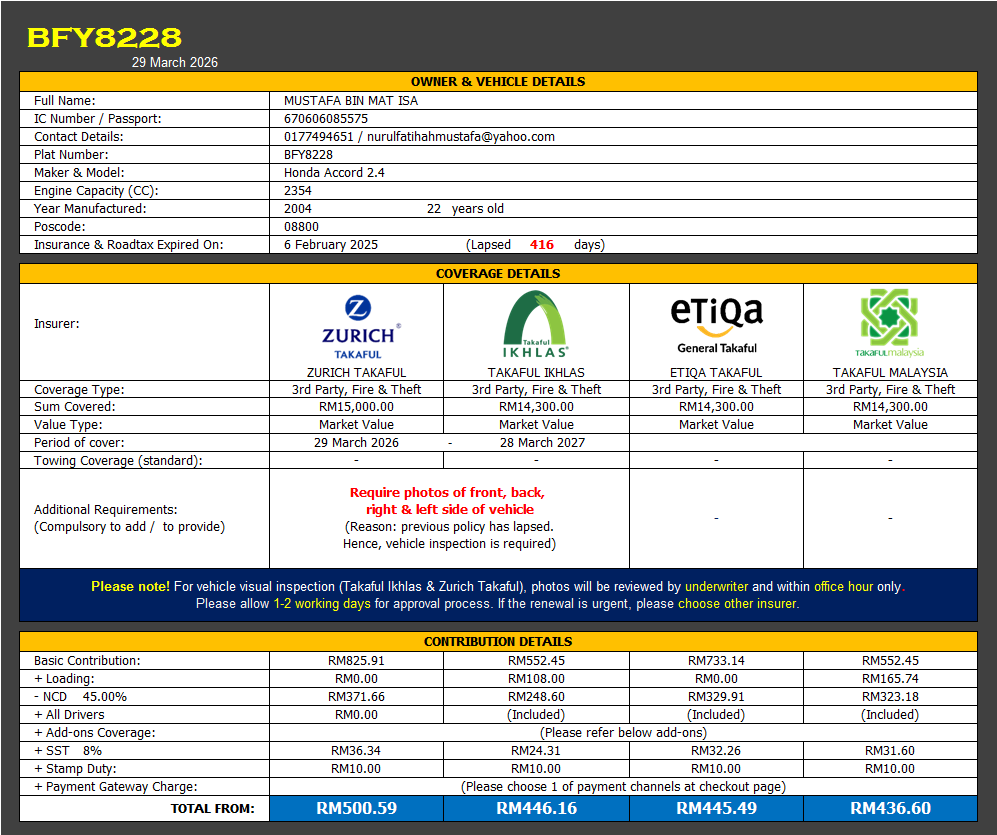Select the Takaful Malaysia logo
The image size is (997, 835).
(890, 323)
